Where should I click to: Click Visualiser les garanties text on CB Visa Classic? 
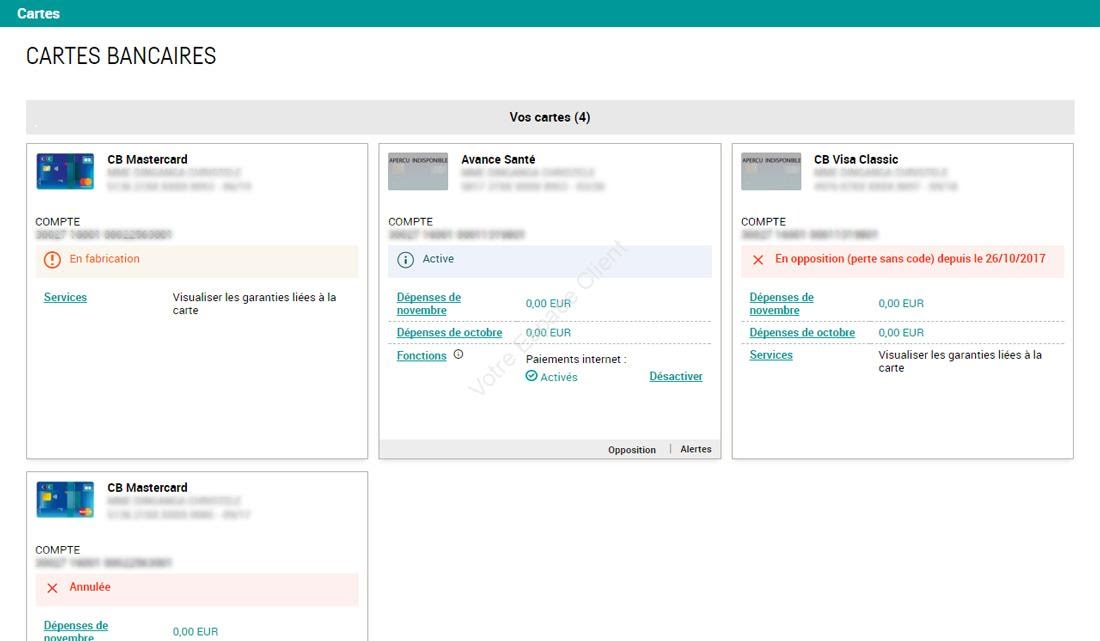960,361
